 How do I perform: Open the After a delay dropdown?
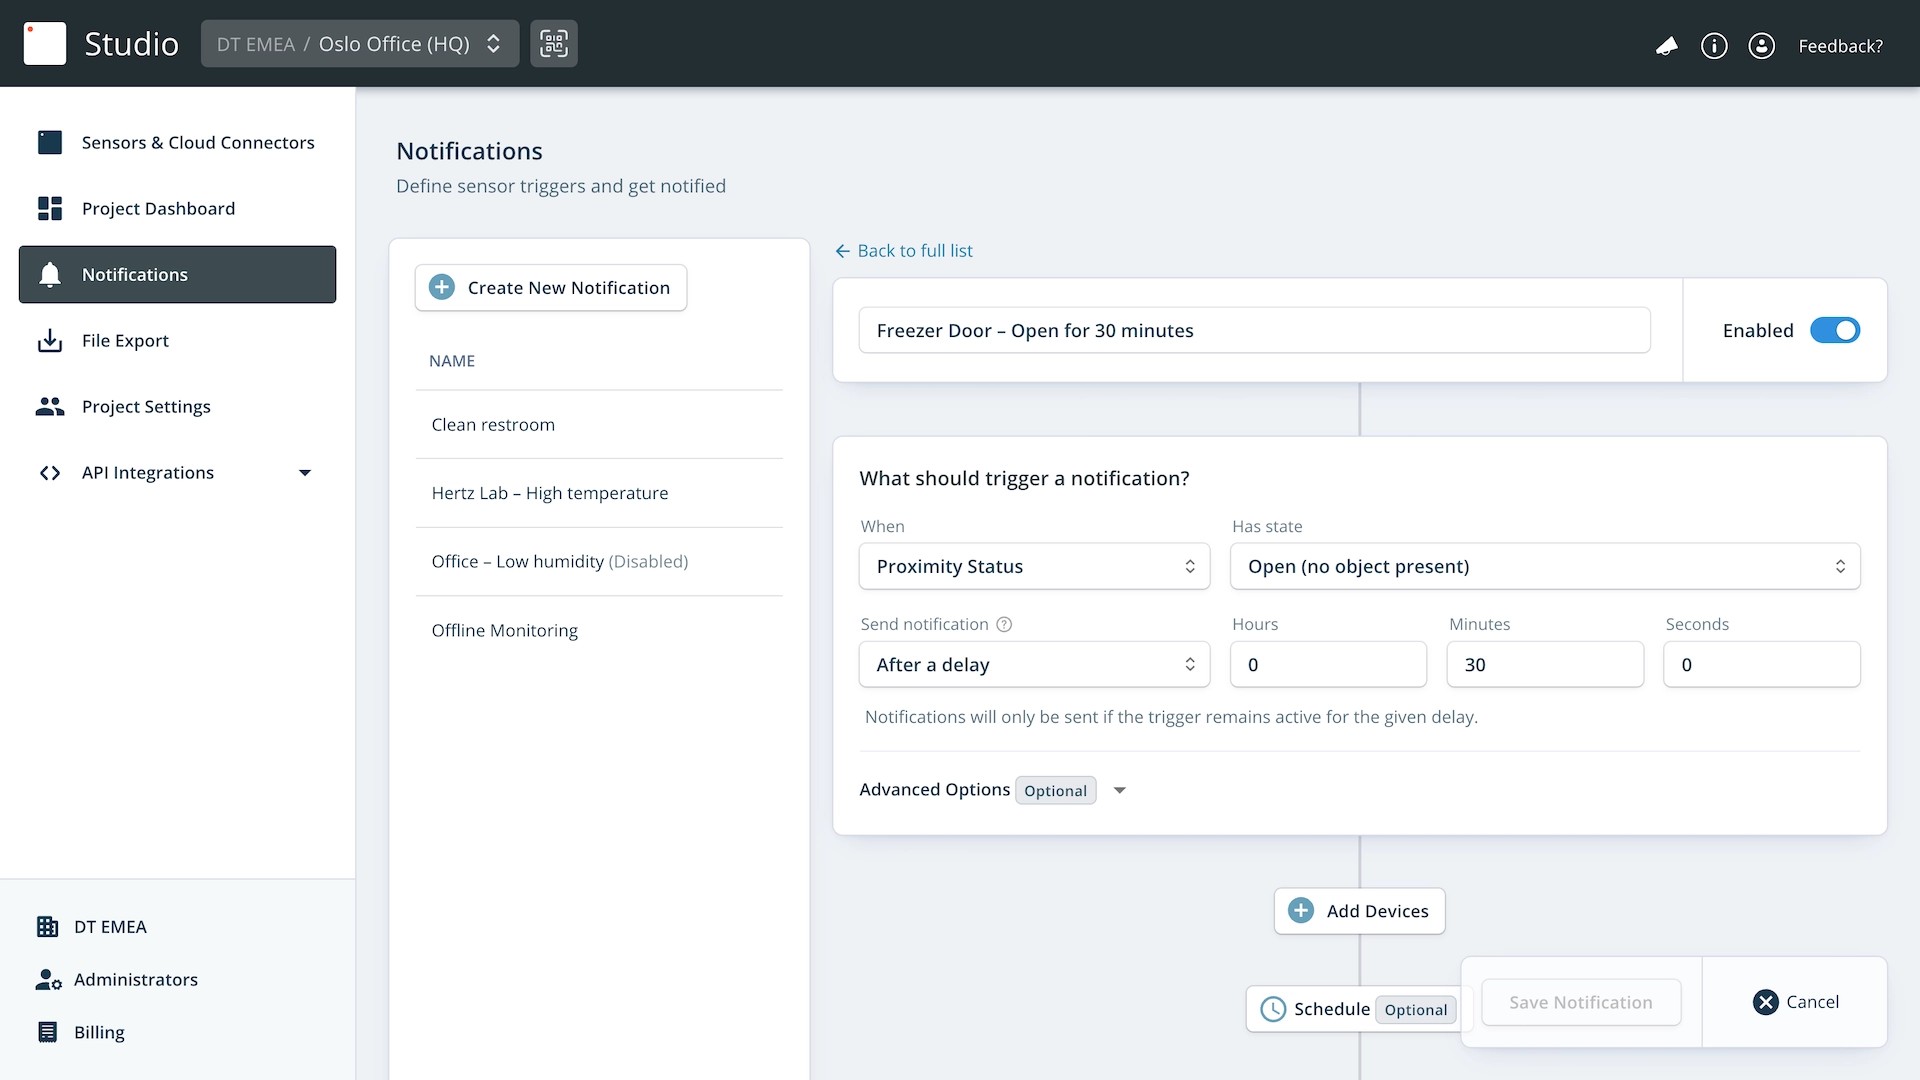[1034, 665]
